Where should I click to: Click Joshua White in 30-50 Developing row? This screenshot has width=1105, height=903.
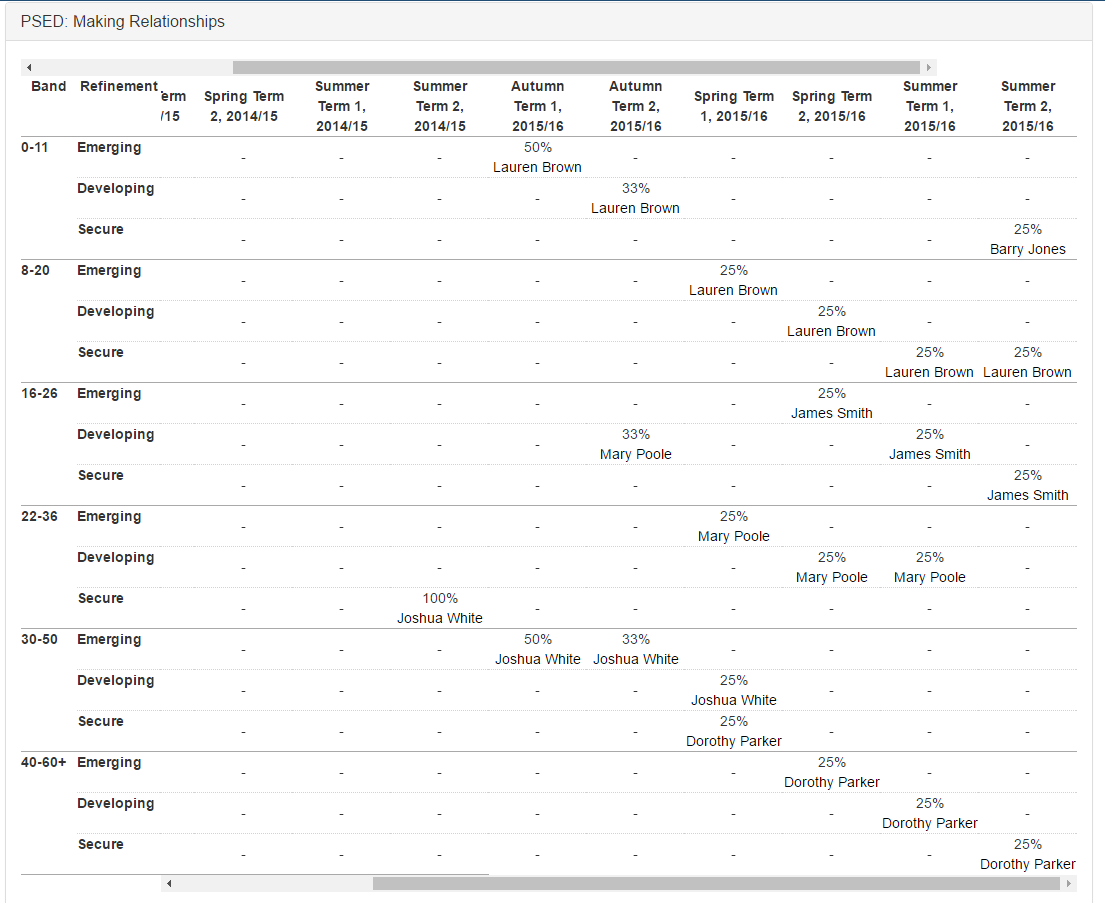point(734,700)
